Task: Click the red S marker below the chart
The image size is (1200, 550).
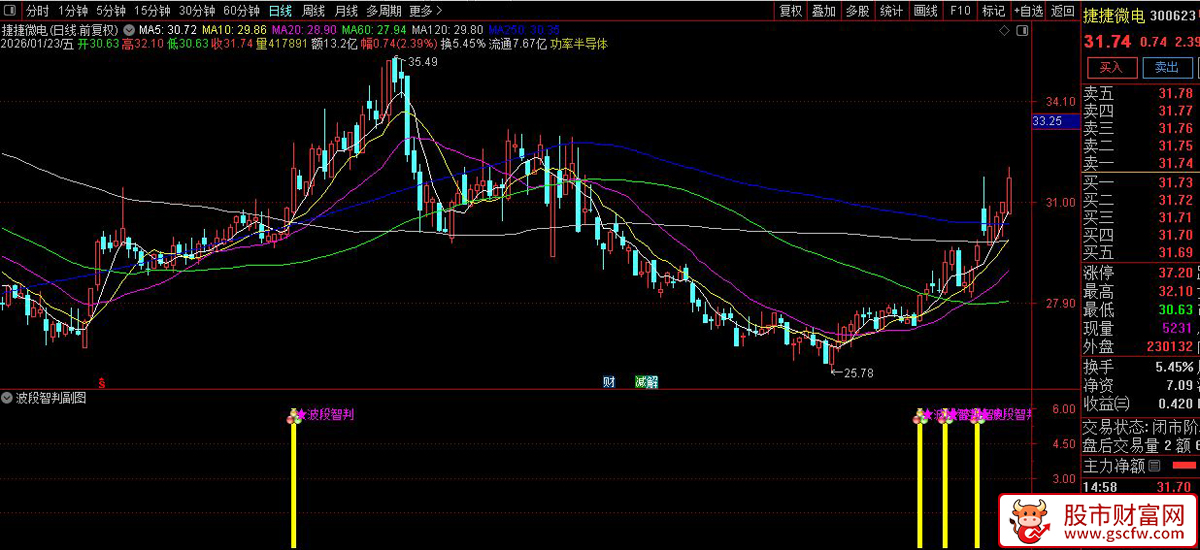Action: click(101, 382)
